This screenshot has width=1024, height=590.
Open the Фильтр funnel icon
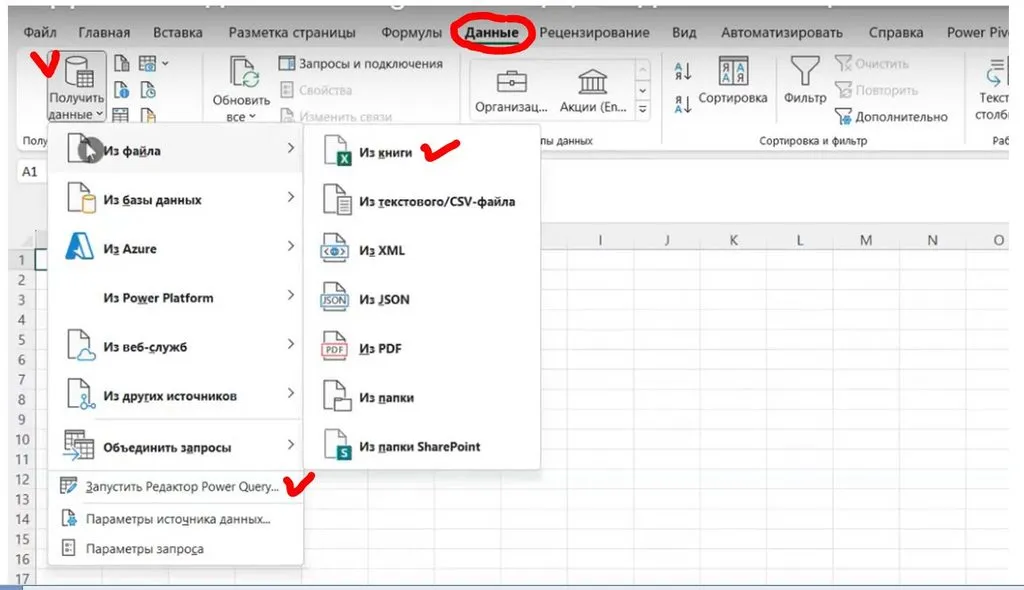pyautogui.click(x=805, y=73)
